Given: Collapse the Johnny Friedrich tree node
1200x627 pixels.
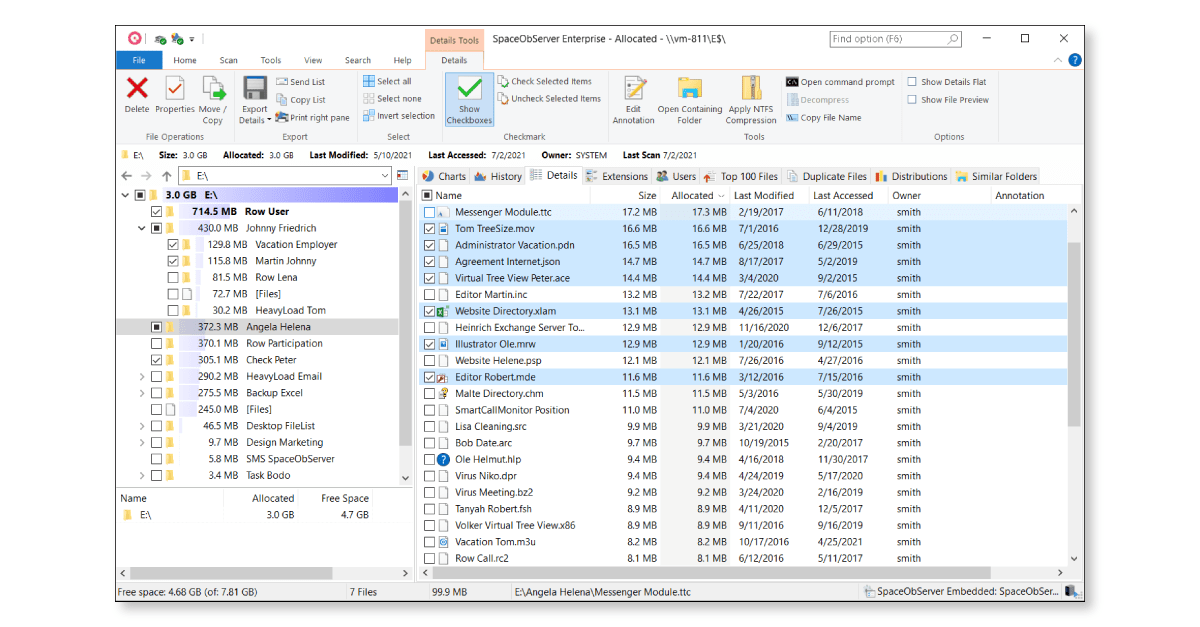Looking at the screenshot, I should point(142,229).
